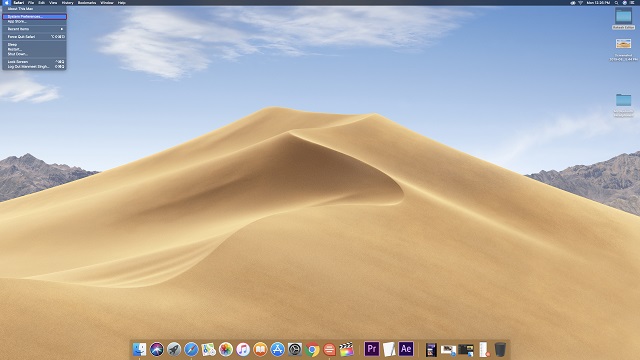This screenshot has height=360, width=640.
Task: Click the Apple menu logo
Action: tap(7, 2)
